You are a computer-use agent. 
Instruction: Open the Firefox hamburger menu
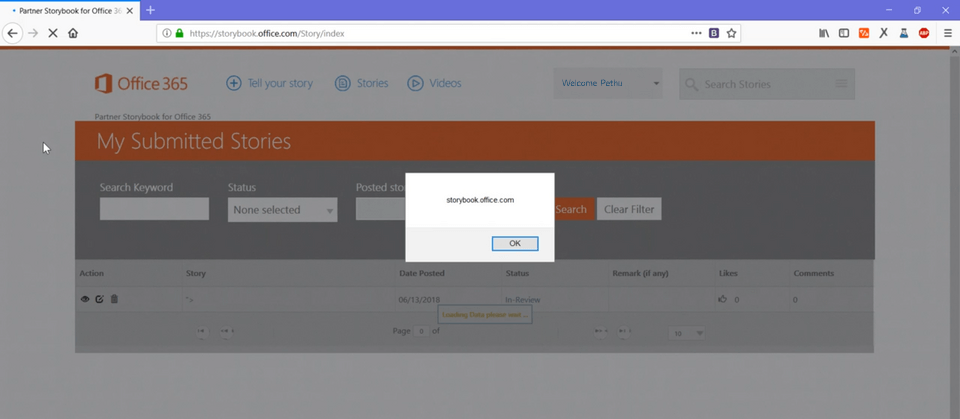[948, 33]
